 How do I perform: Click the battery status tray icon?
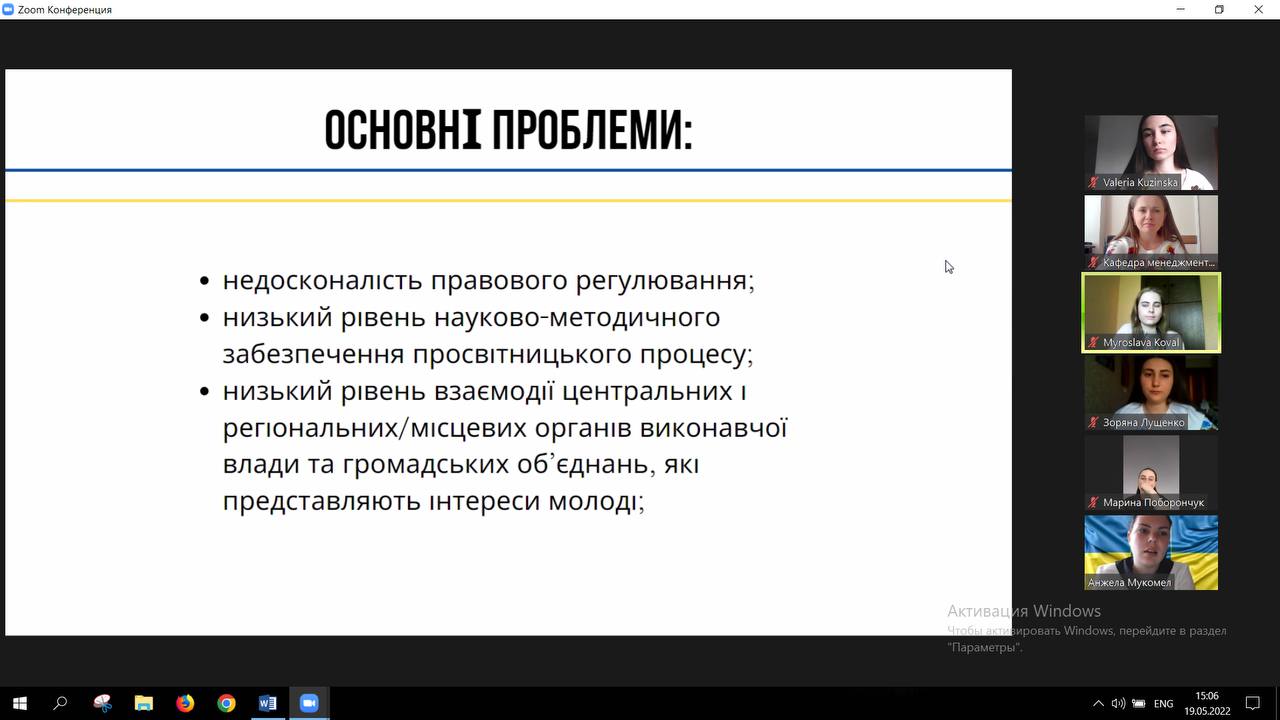point(1137,703)
